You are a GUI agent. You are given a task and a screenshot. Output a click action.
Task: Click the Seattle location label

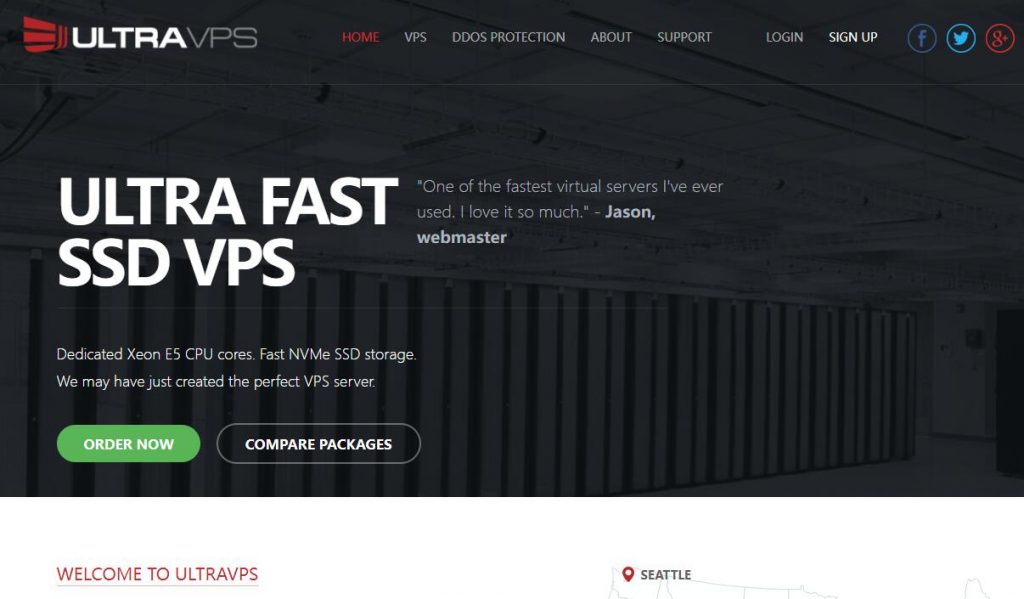(665, 575)
